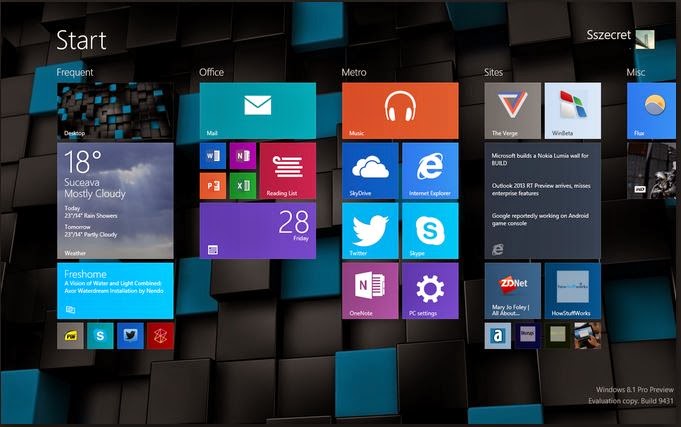
Task: Open the large Twitter tile in Metro
Action: [370, 231]
